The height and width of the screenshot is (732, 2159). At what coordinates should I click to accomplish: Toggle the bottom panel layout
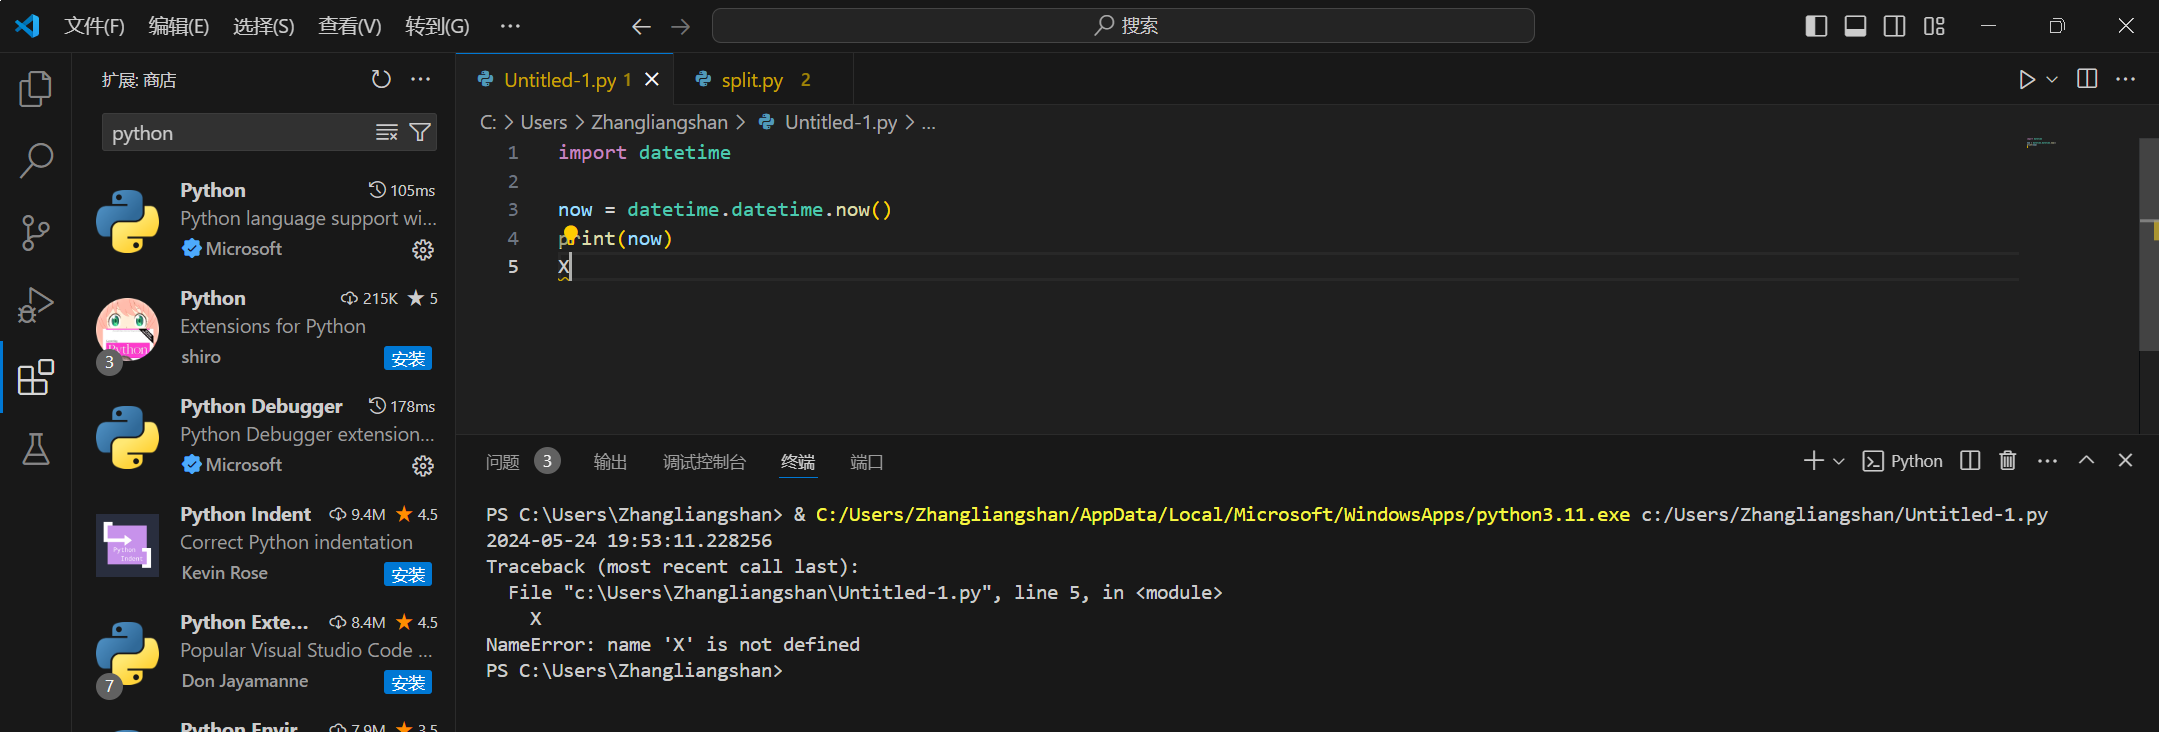(1855, 26)
